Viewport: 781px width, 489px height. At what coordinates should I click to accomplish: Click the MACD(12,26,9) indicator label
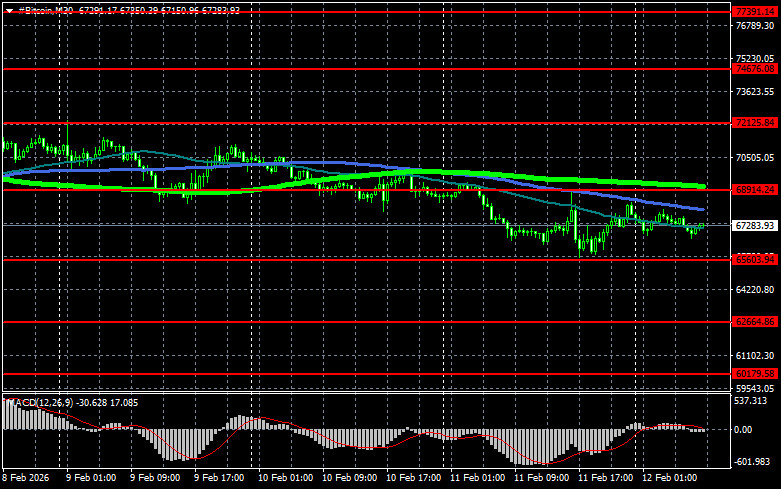click(40, 402)
